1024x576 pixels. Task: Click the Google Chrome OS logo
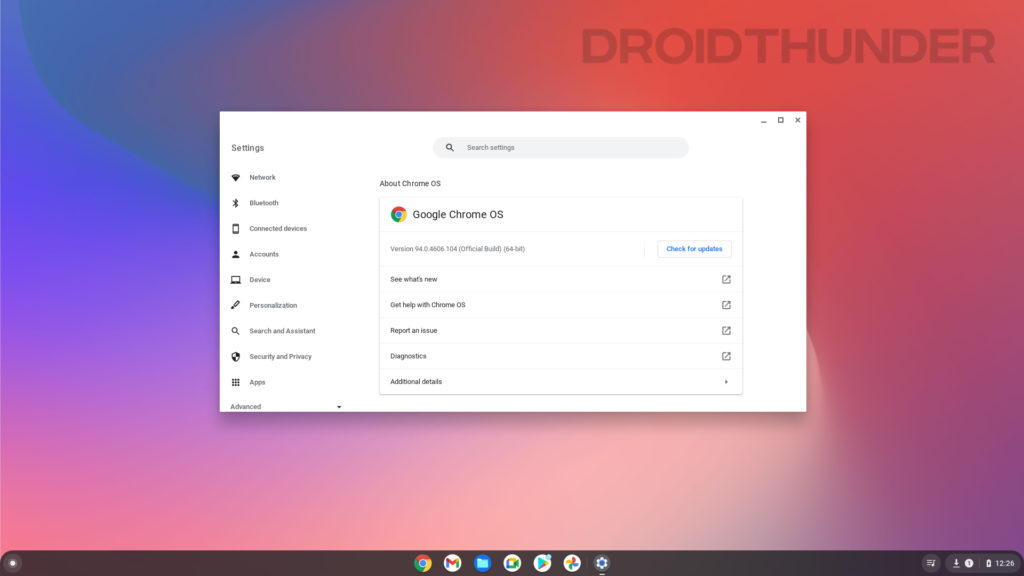coord(398,214)
